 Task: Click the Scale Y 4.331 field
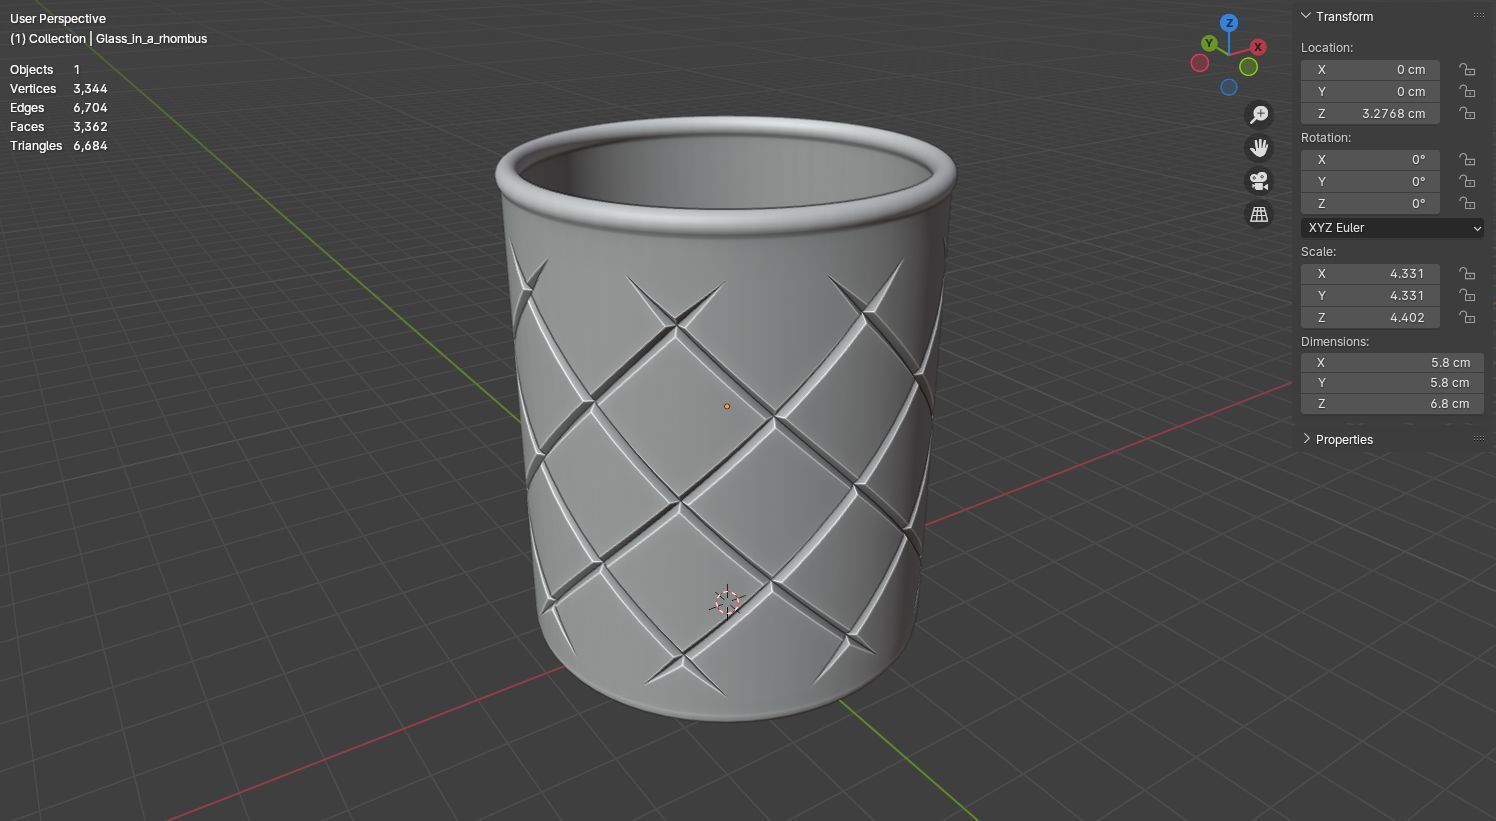tap(1370, 296)
